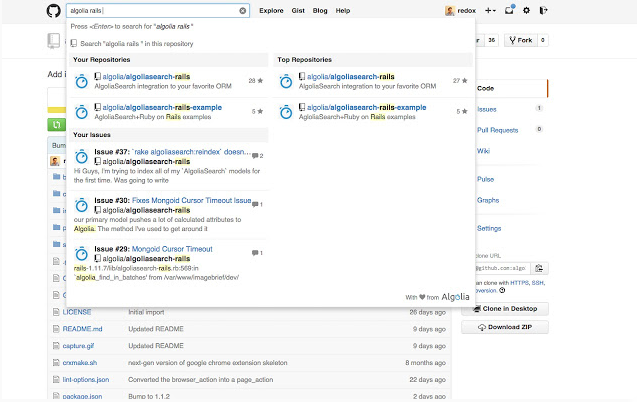
Task: Open the star count 36
Action: [492, 40]
